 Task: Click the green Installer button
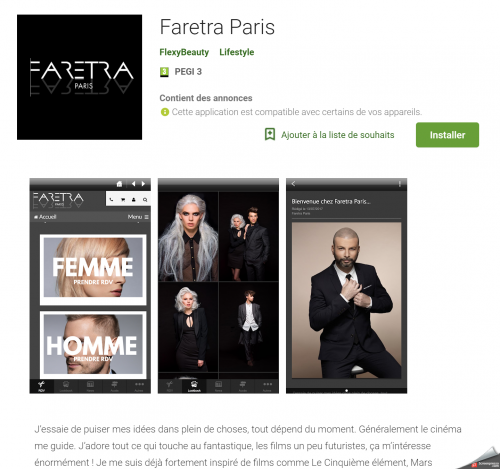(x=447, y=135)
